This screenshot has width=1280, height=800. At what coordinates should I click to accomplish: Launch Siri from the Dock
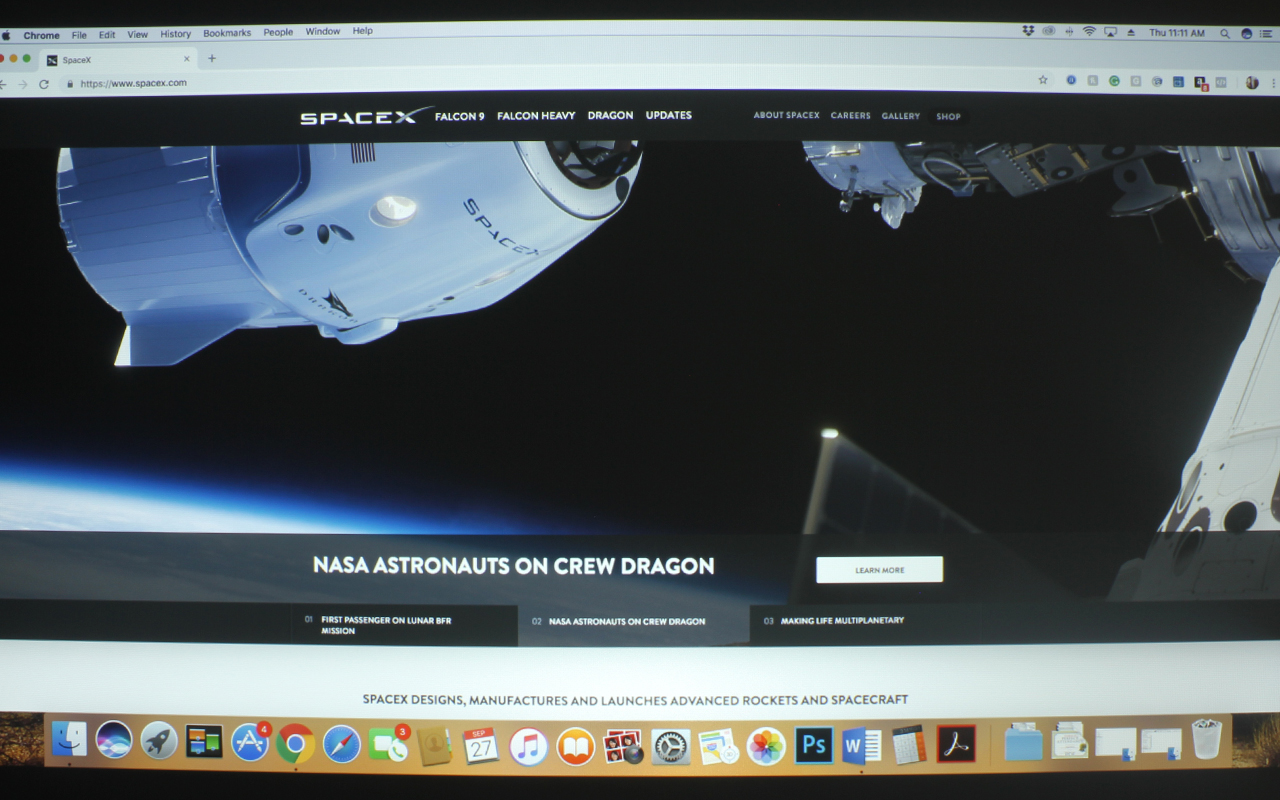click(x=114, y=740)
